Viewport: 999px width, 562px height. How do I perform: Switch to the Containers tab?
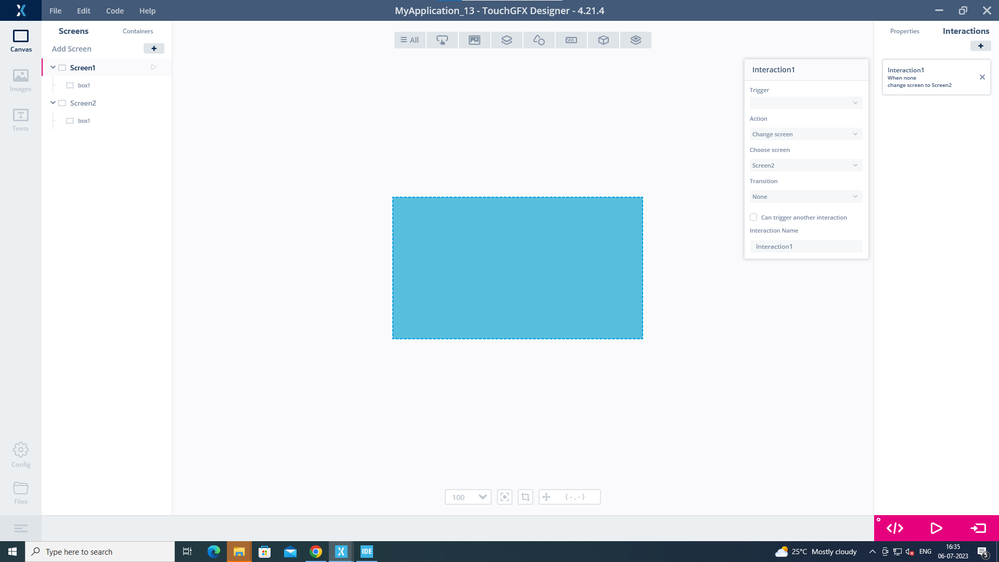(x=138, y=31)
